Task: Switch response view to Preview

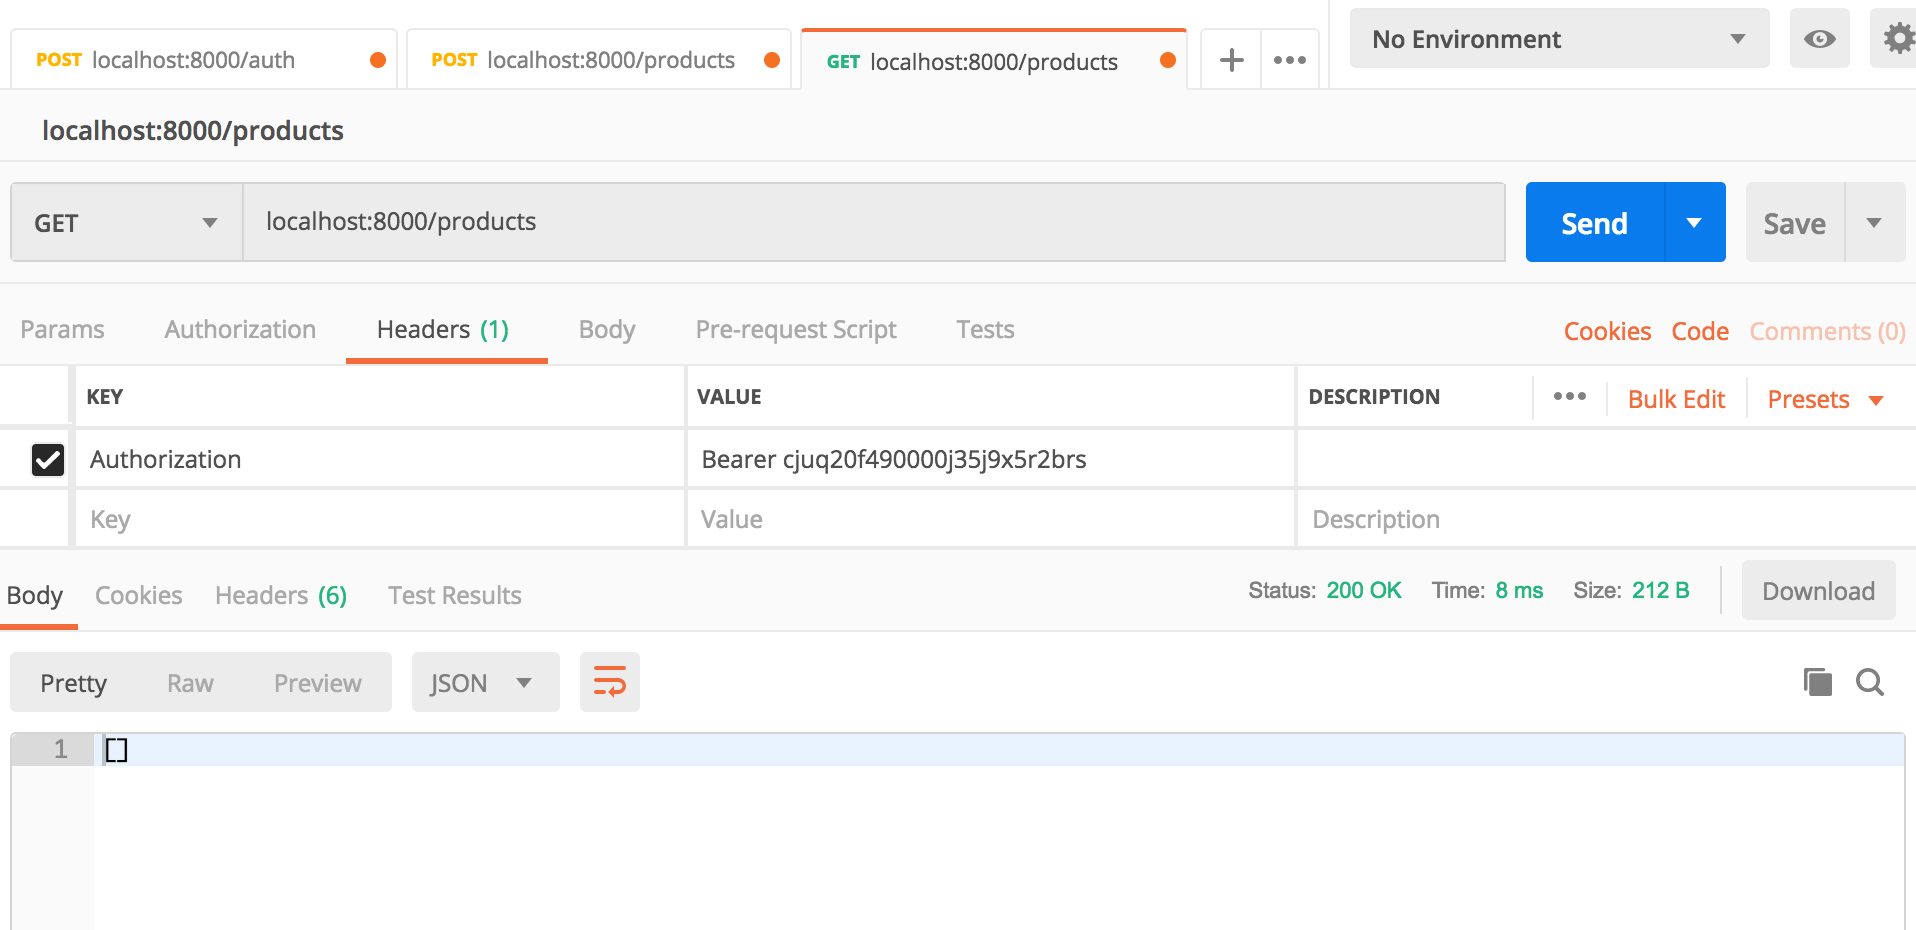Action: pyautogui.click(x=317, y=682)
